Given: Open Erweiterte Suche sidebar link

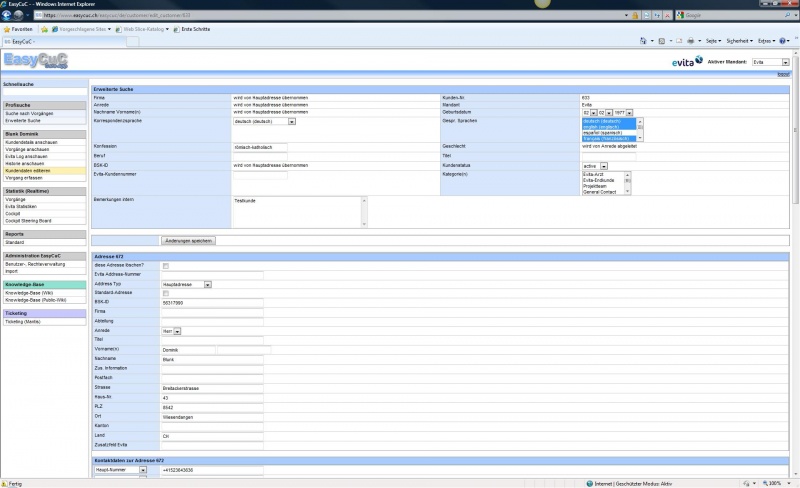Looking at the screenshot, I should click(22, 120).
